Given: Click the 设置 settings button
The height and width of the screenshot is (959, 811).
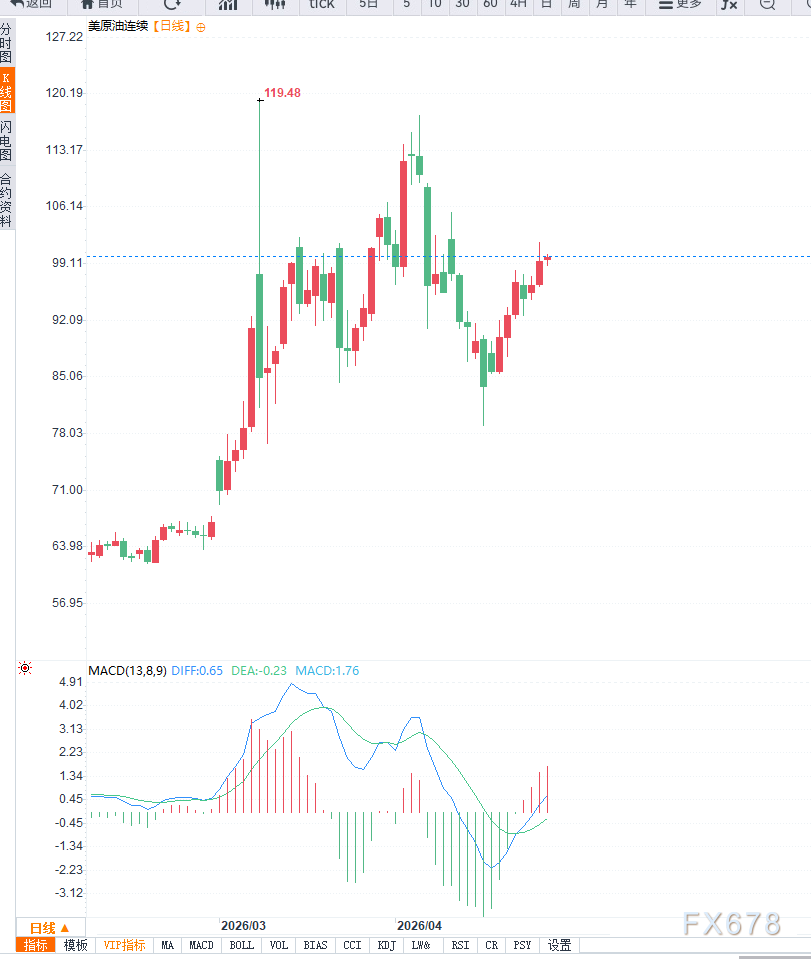Looking at the screenshot, I should click(x=559, y=945).
